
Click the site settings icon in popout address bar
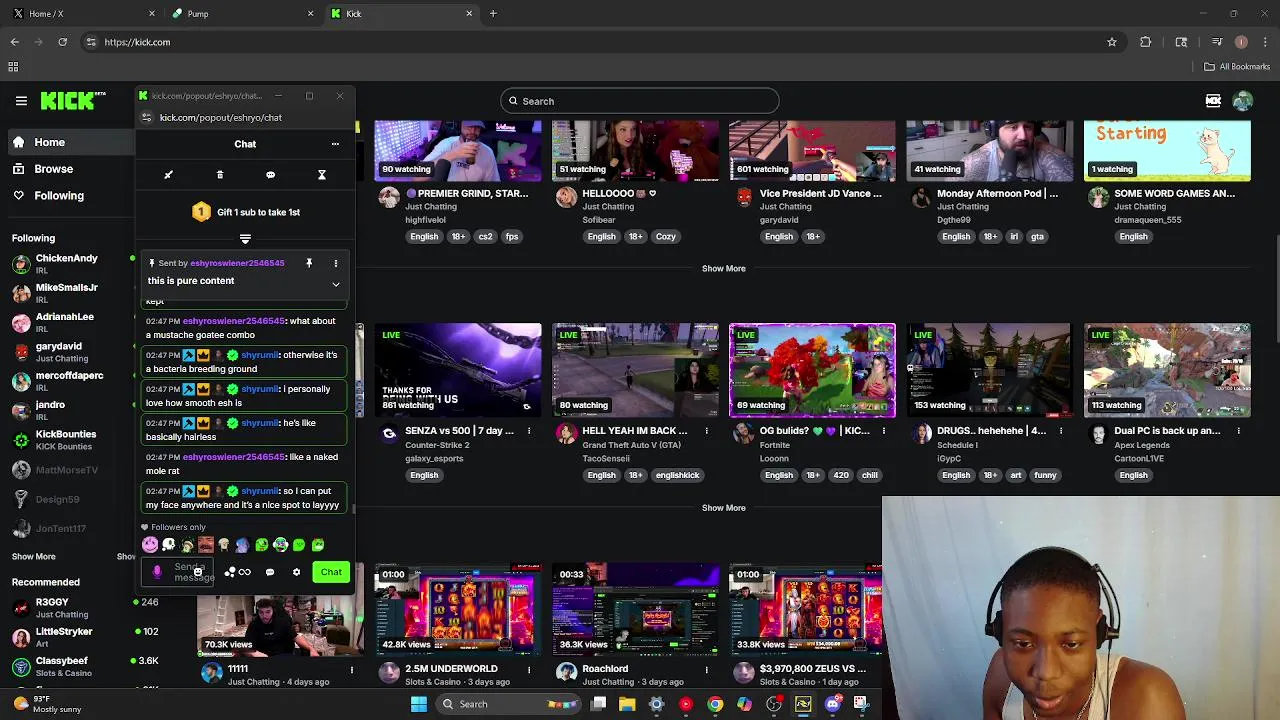(146, 118)
